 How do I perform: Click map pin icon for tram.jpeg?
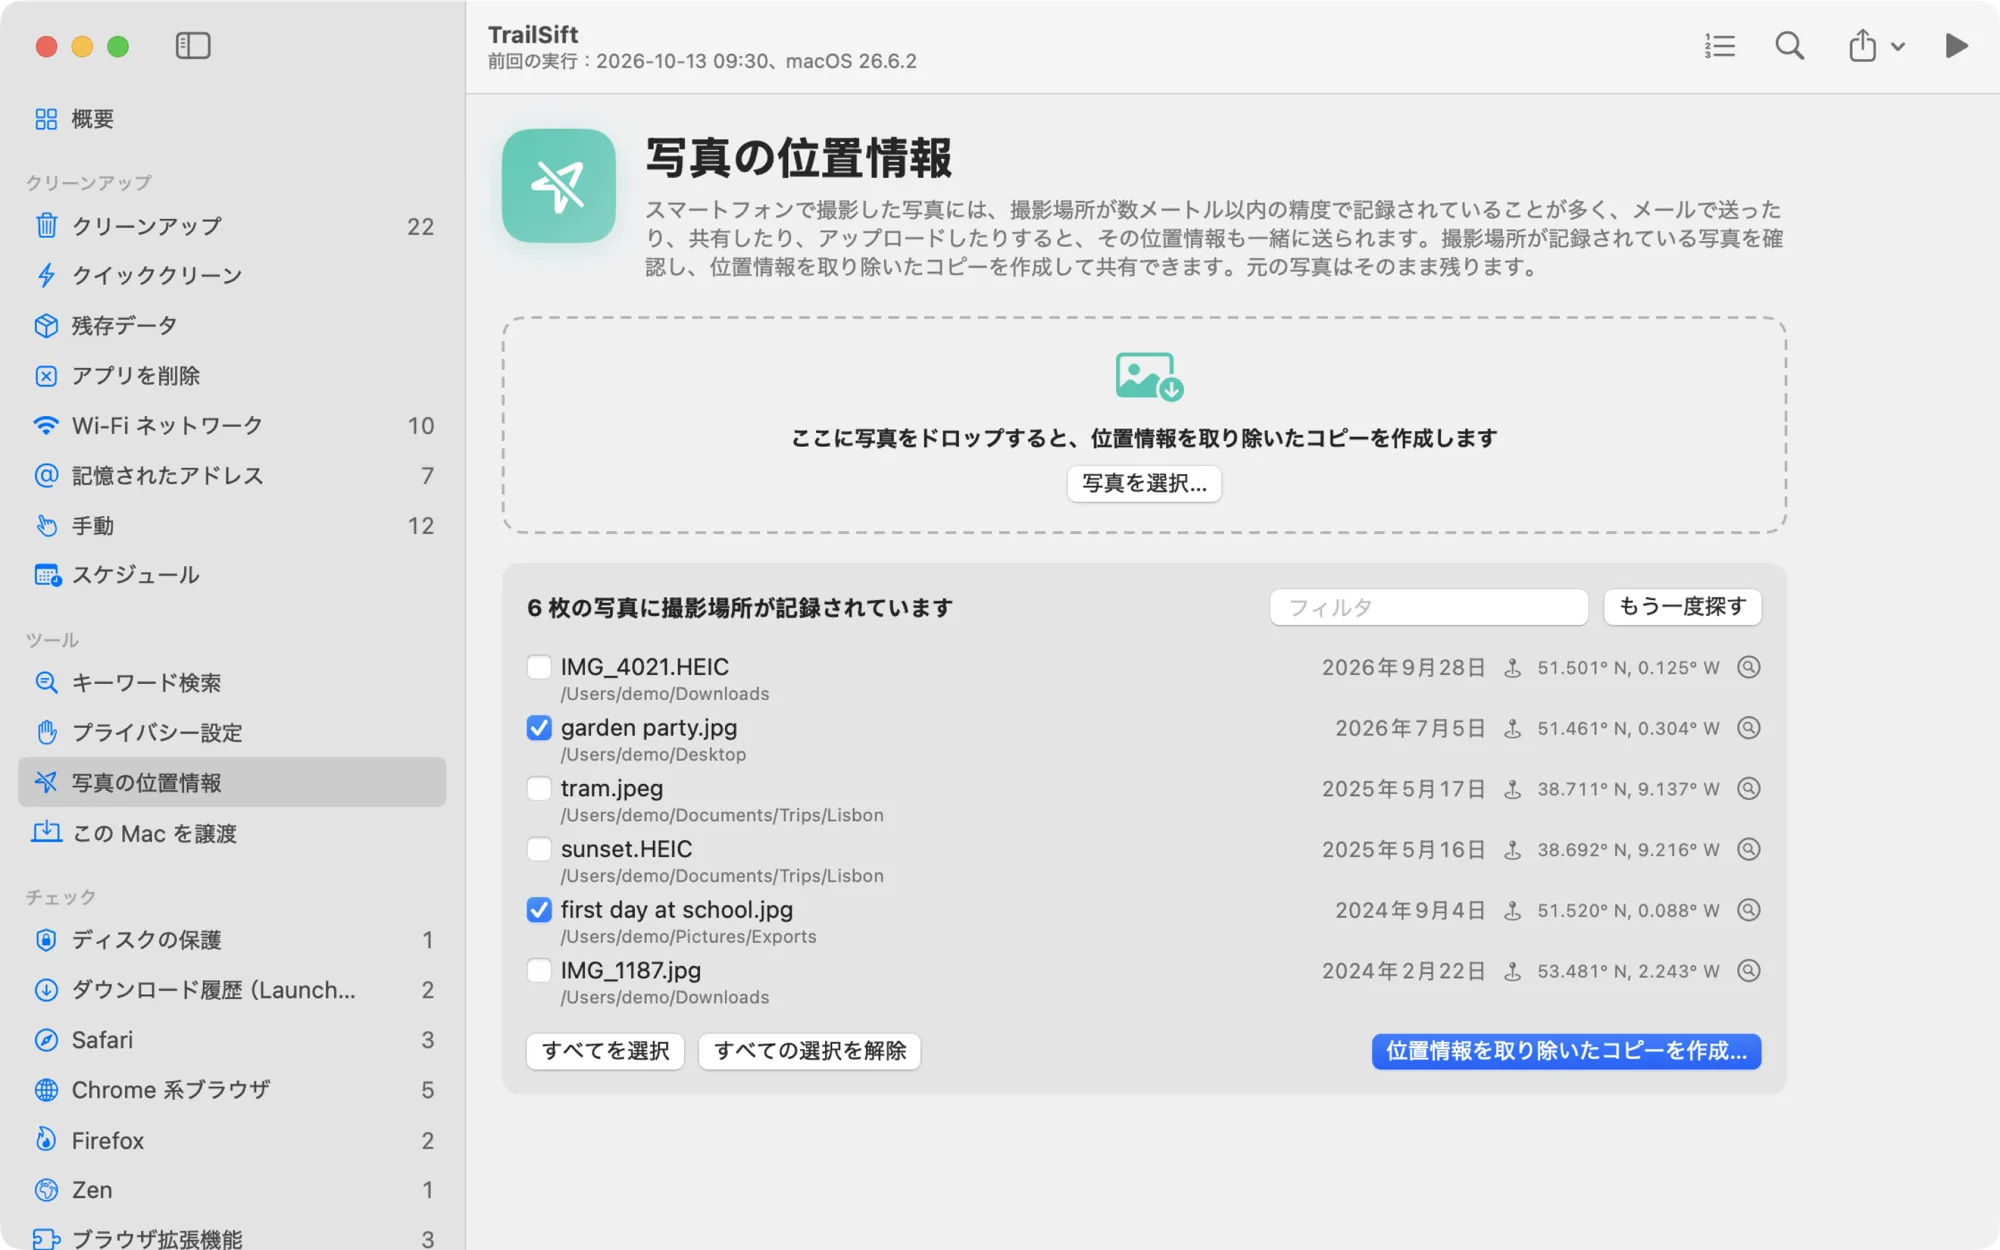1513,789
